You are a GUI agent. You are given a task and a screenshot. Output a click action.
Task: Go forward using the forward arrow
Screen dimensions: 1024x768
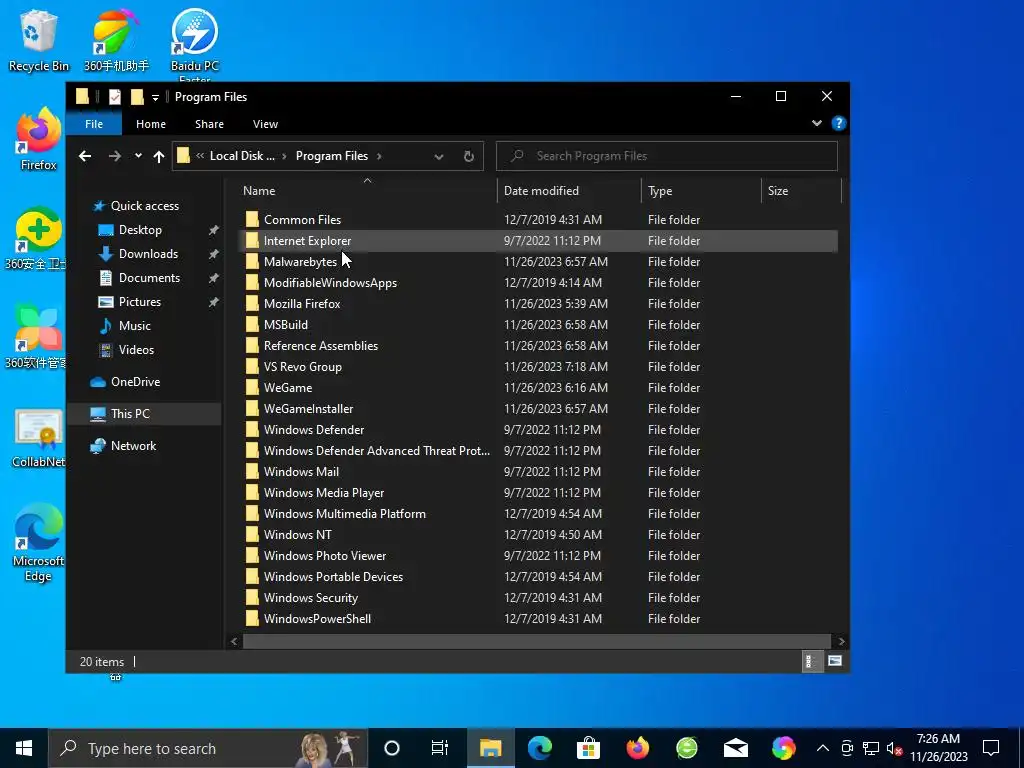[114, 156]
